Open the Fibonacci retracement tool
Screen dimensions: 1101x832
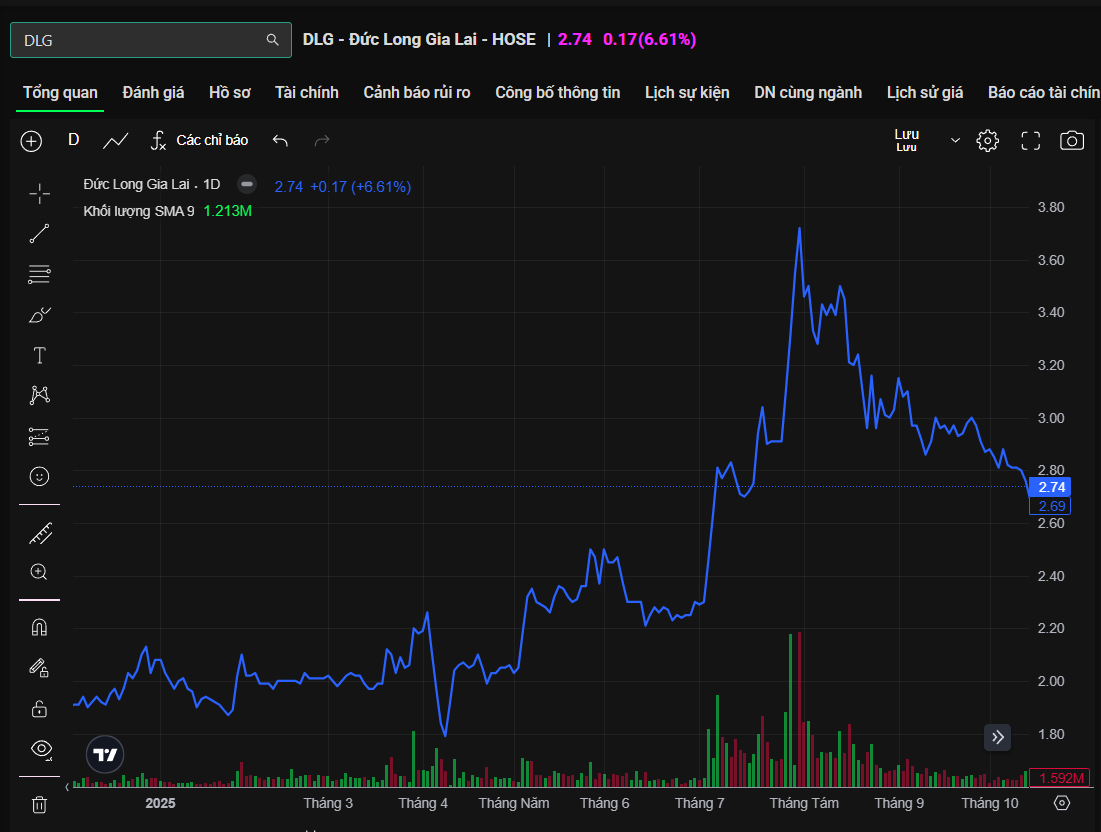[39, 274]
